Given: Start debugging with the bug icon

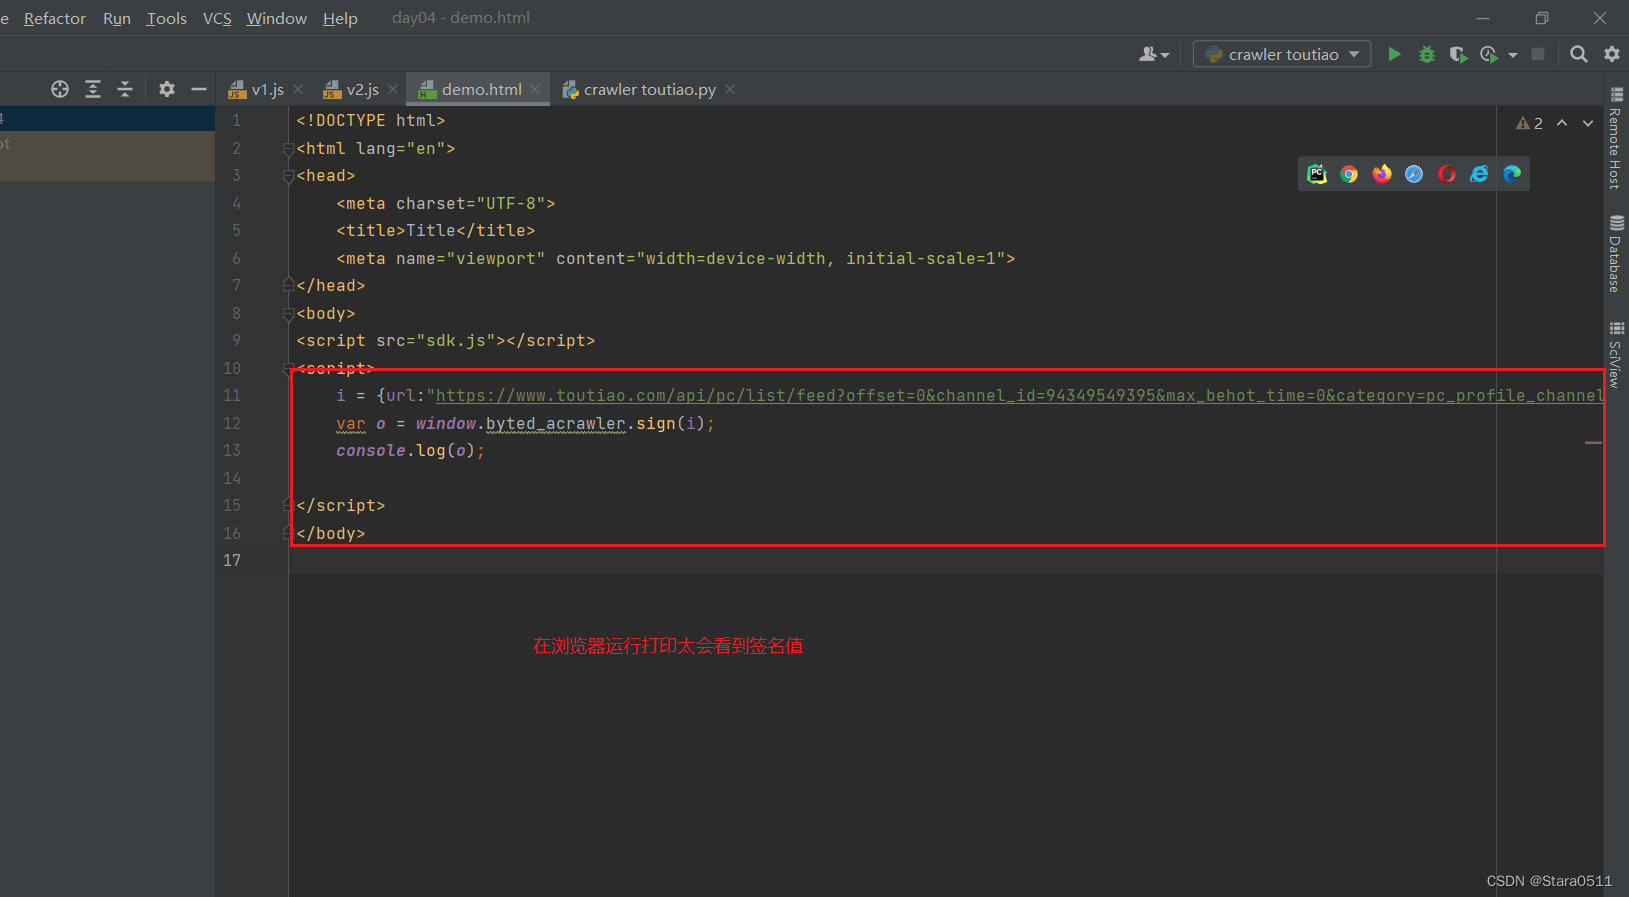Looking at the screenshot, I should [1427, 54].
